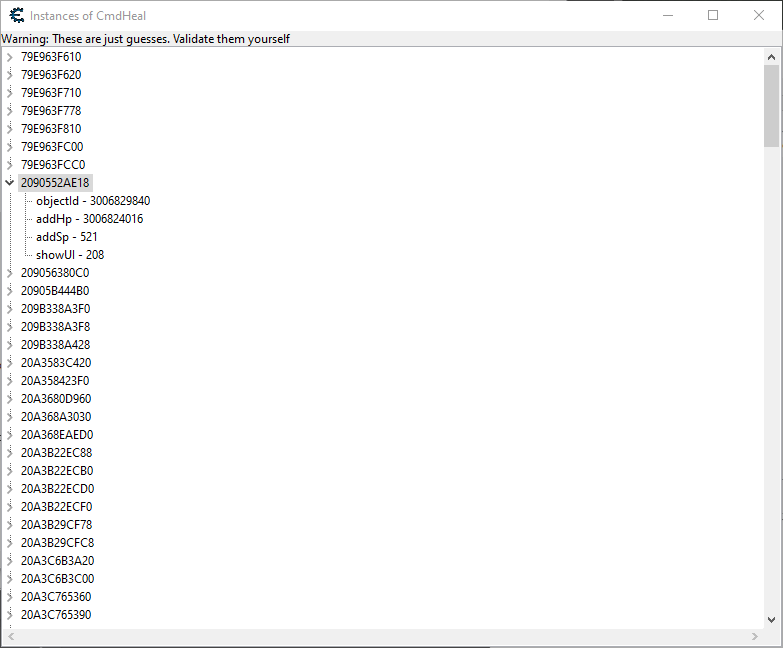Click the horizontal scrollbar left arrow
The image size is (783, 648).
pos(10,637)
